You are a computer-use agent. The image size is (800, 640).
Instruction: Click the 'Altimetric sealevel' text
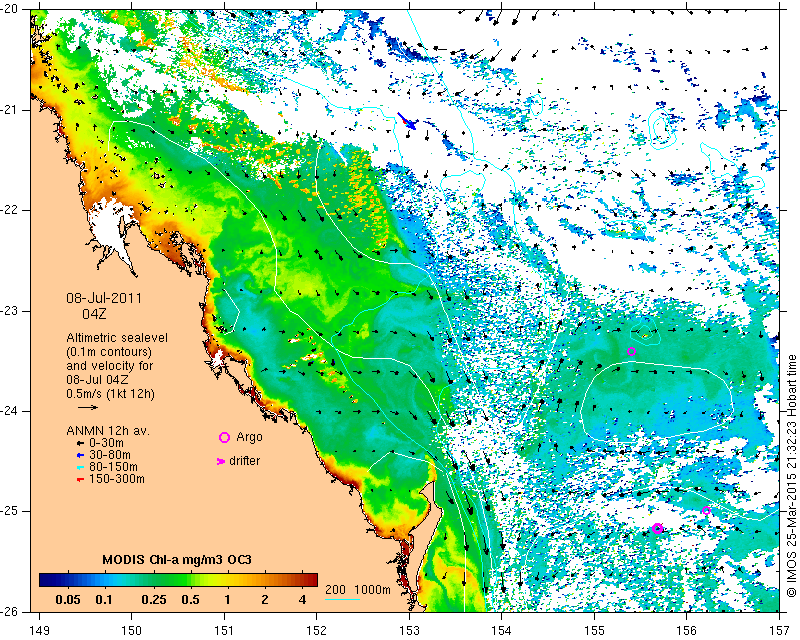pos(117,338)
